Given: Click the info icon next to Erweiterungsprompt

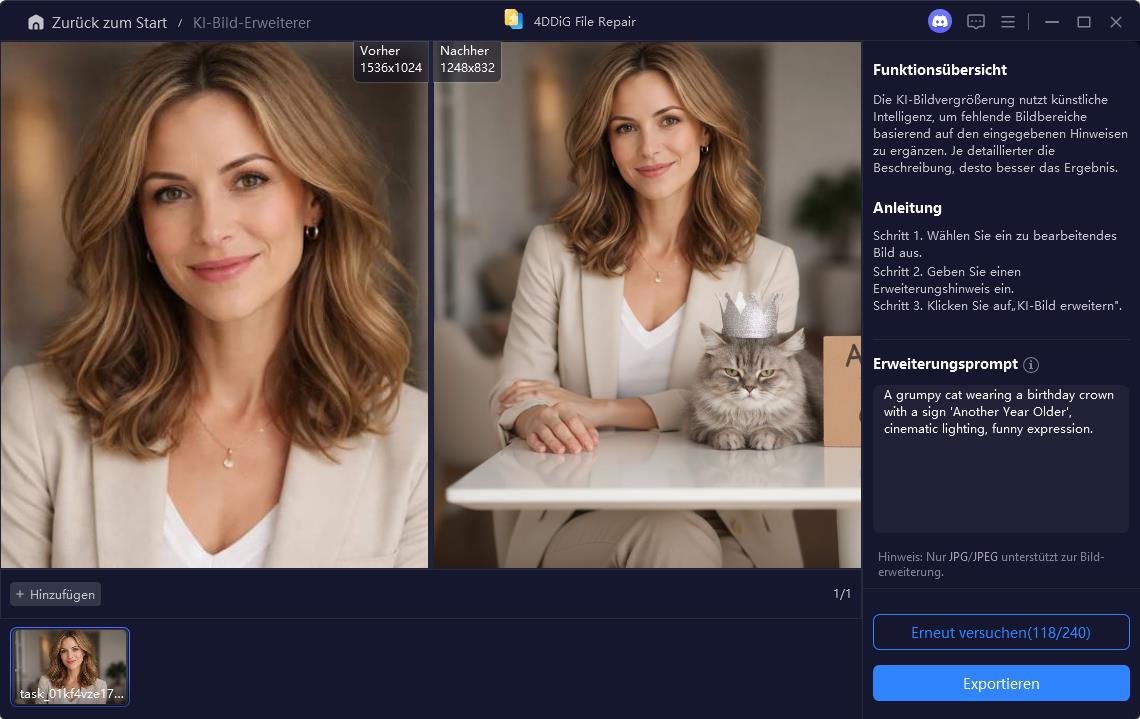Looking at the screenshot, I should (x=1031, y=365).
